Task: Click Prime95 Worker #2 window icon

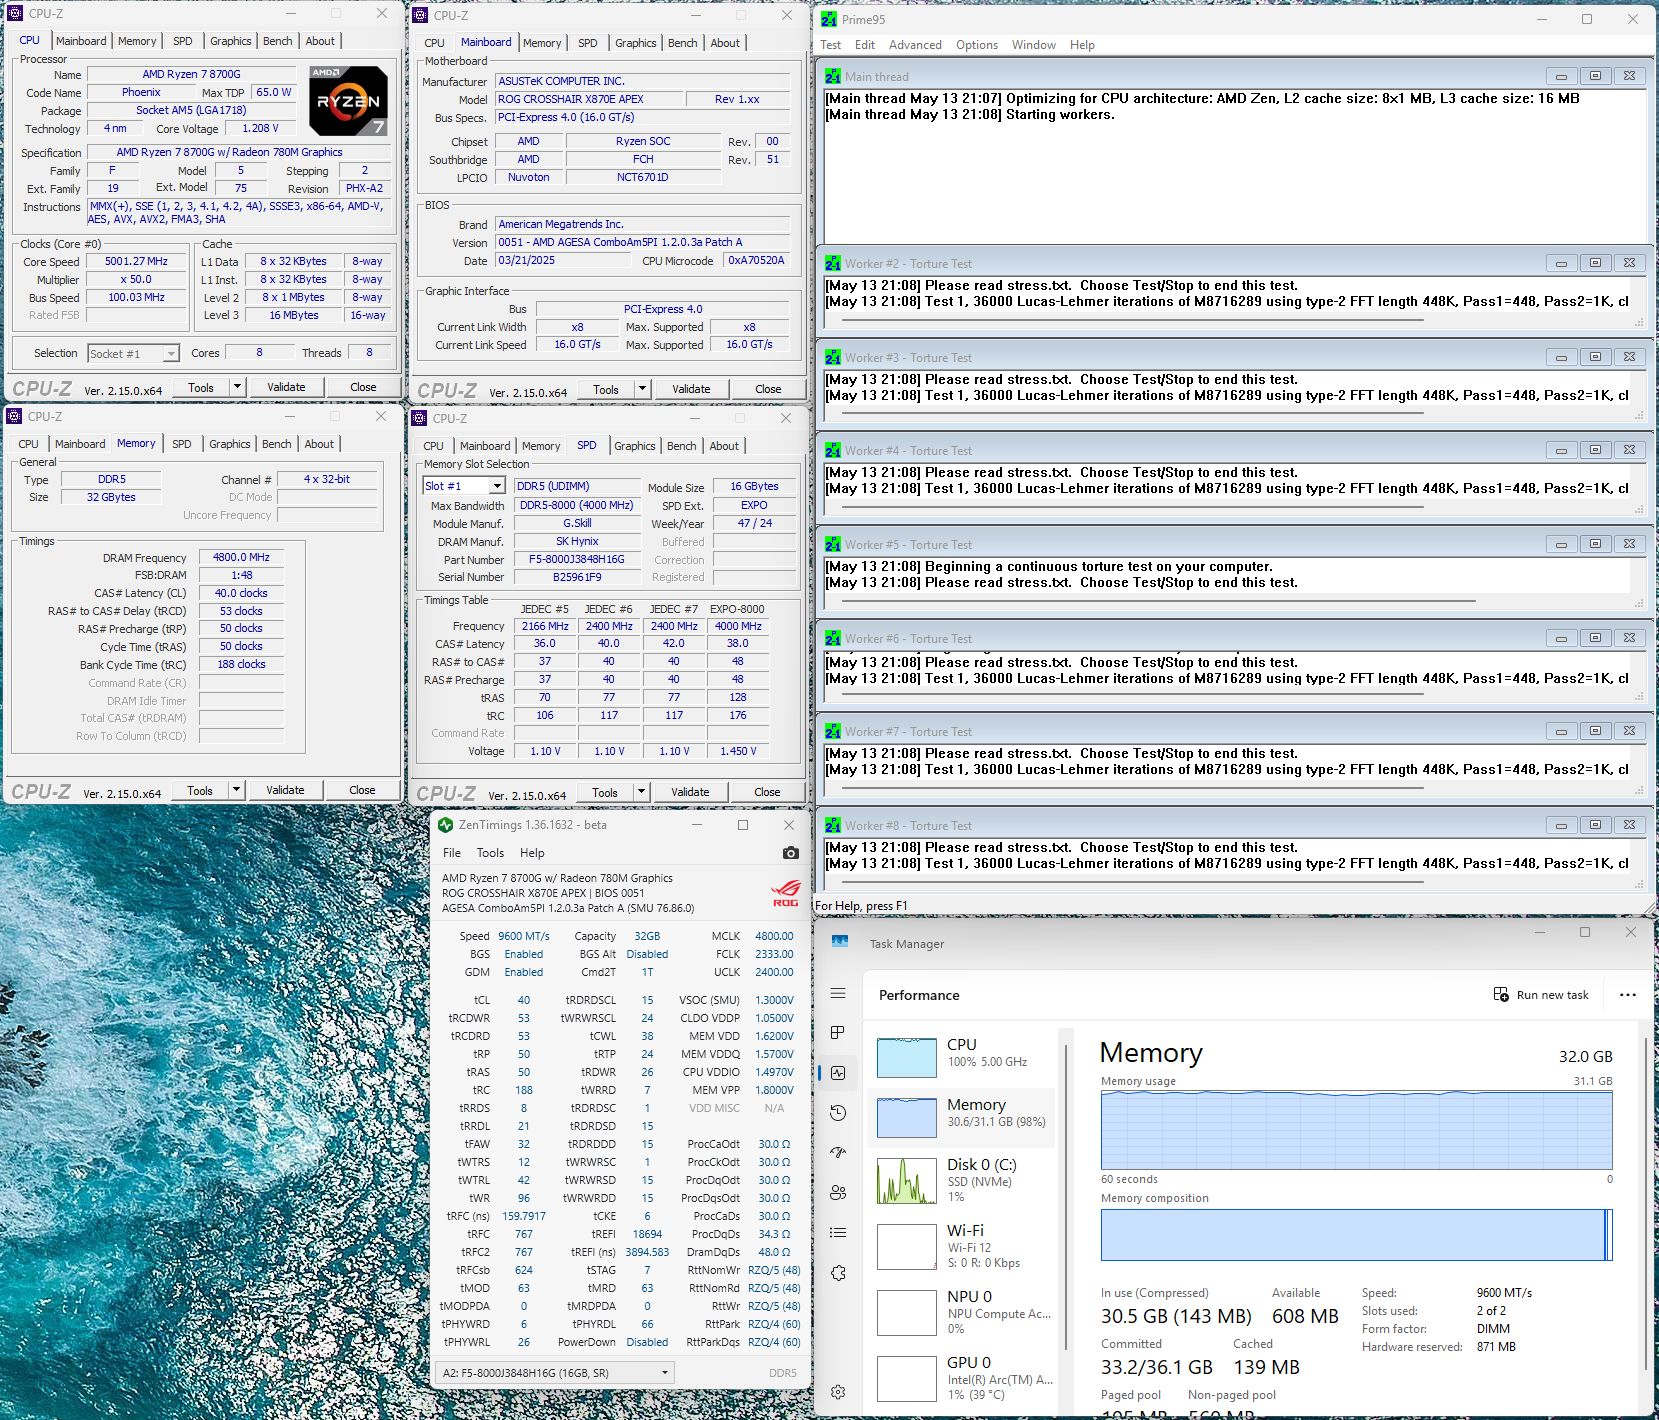Action: 833,264
